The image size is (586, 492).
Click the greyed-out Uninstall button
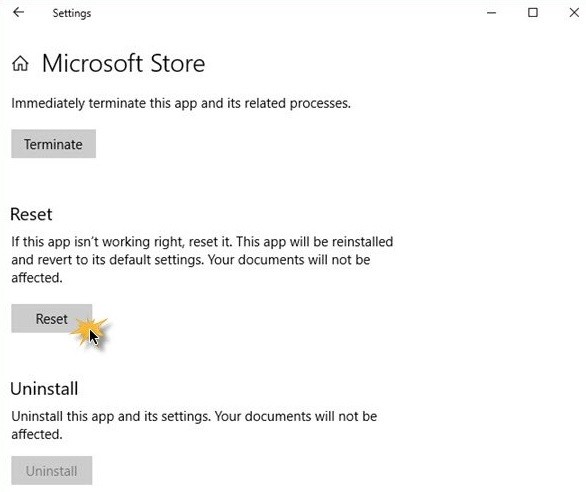[x=52, y=470]
